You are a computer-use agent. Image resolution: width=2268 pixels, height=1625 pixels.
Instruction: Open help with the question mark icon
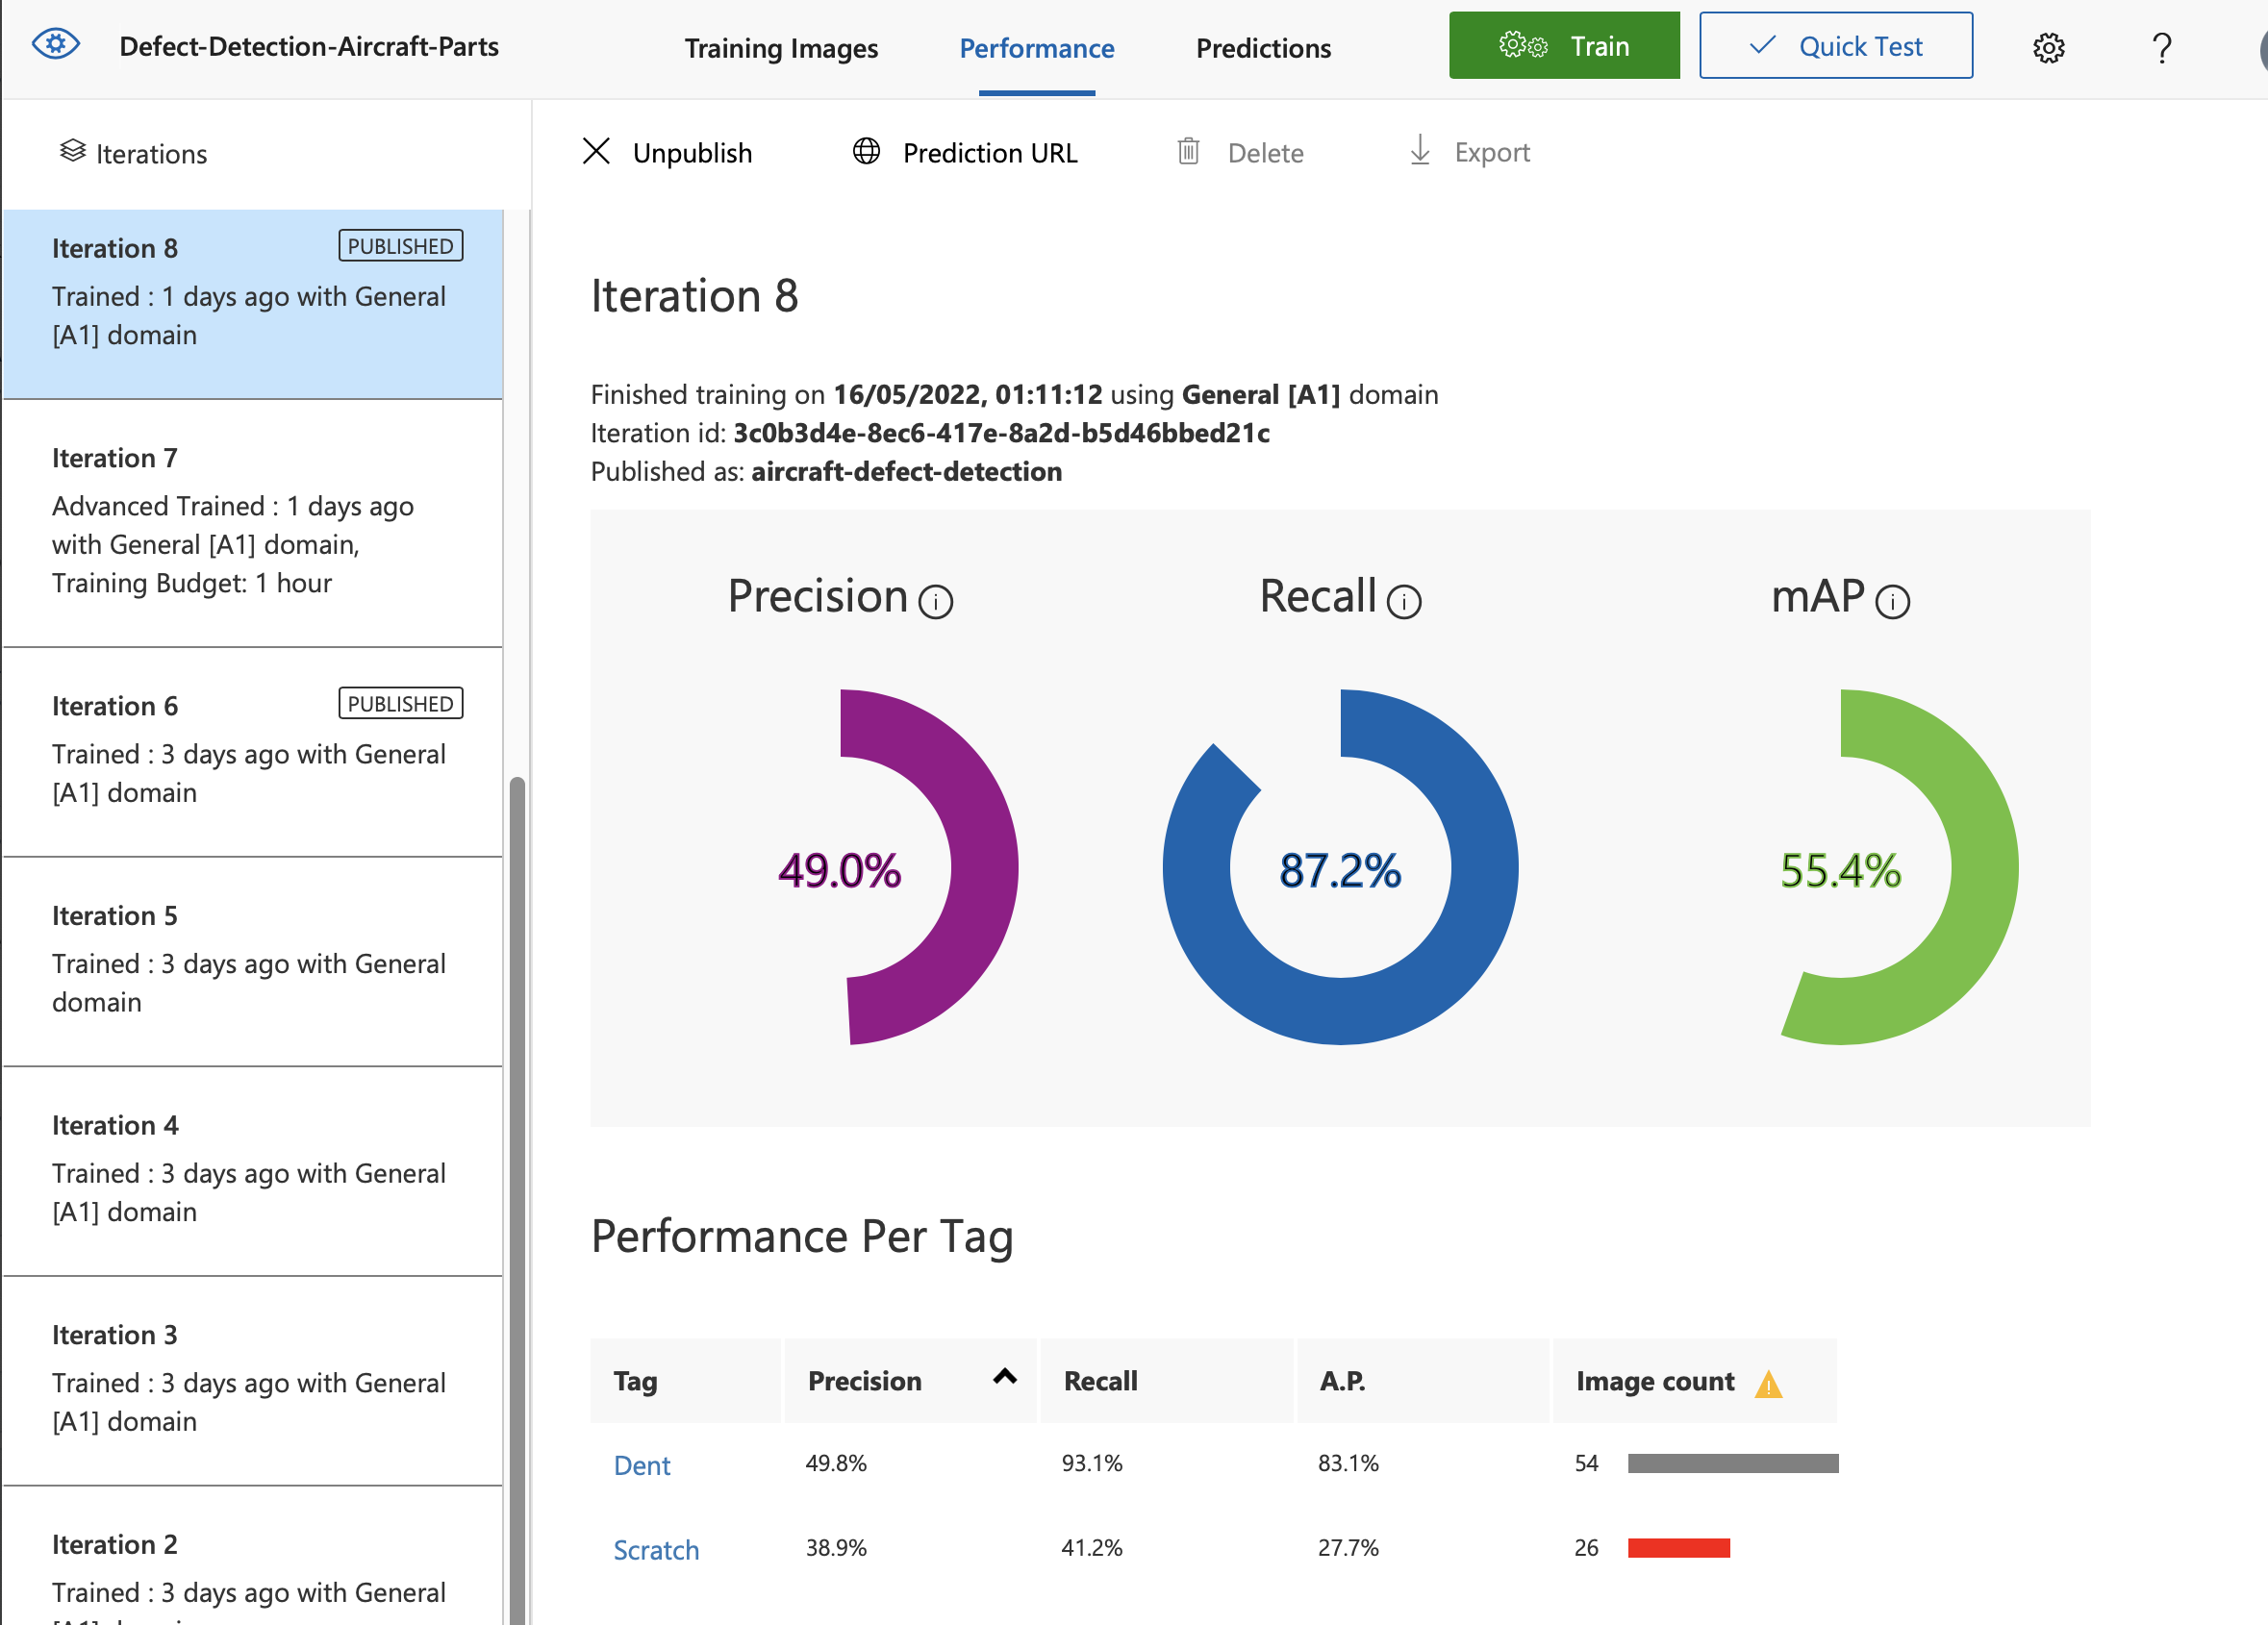pyautogui.click(x=2161, y=46)
